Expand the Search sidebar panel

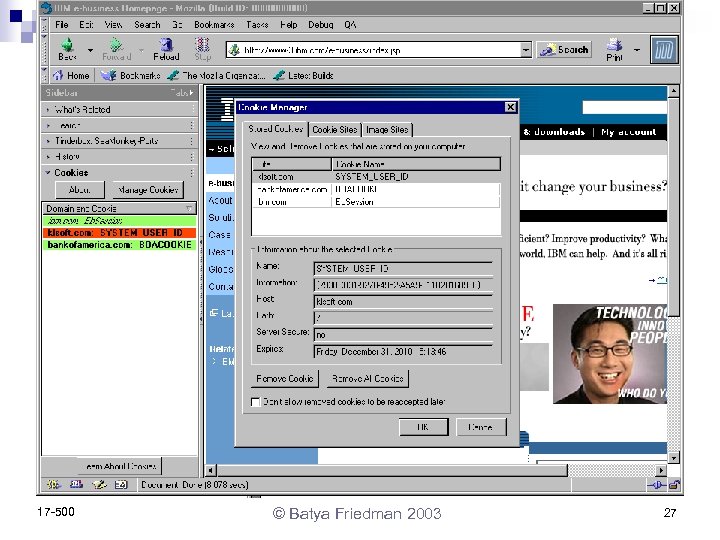tap(118, 125)
